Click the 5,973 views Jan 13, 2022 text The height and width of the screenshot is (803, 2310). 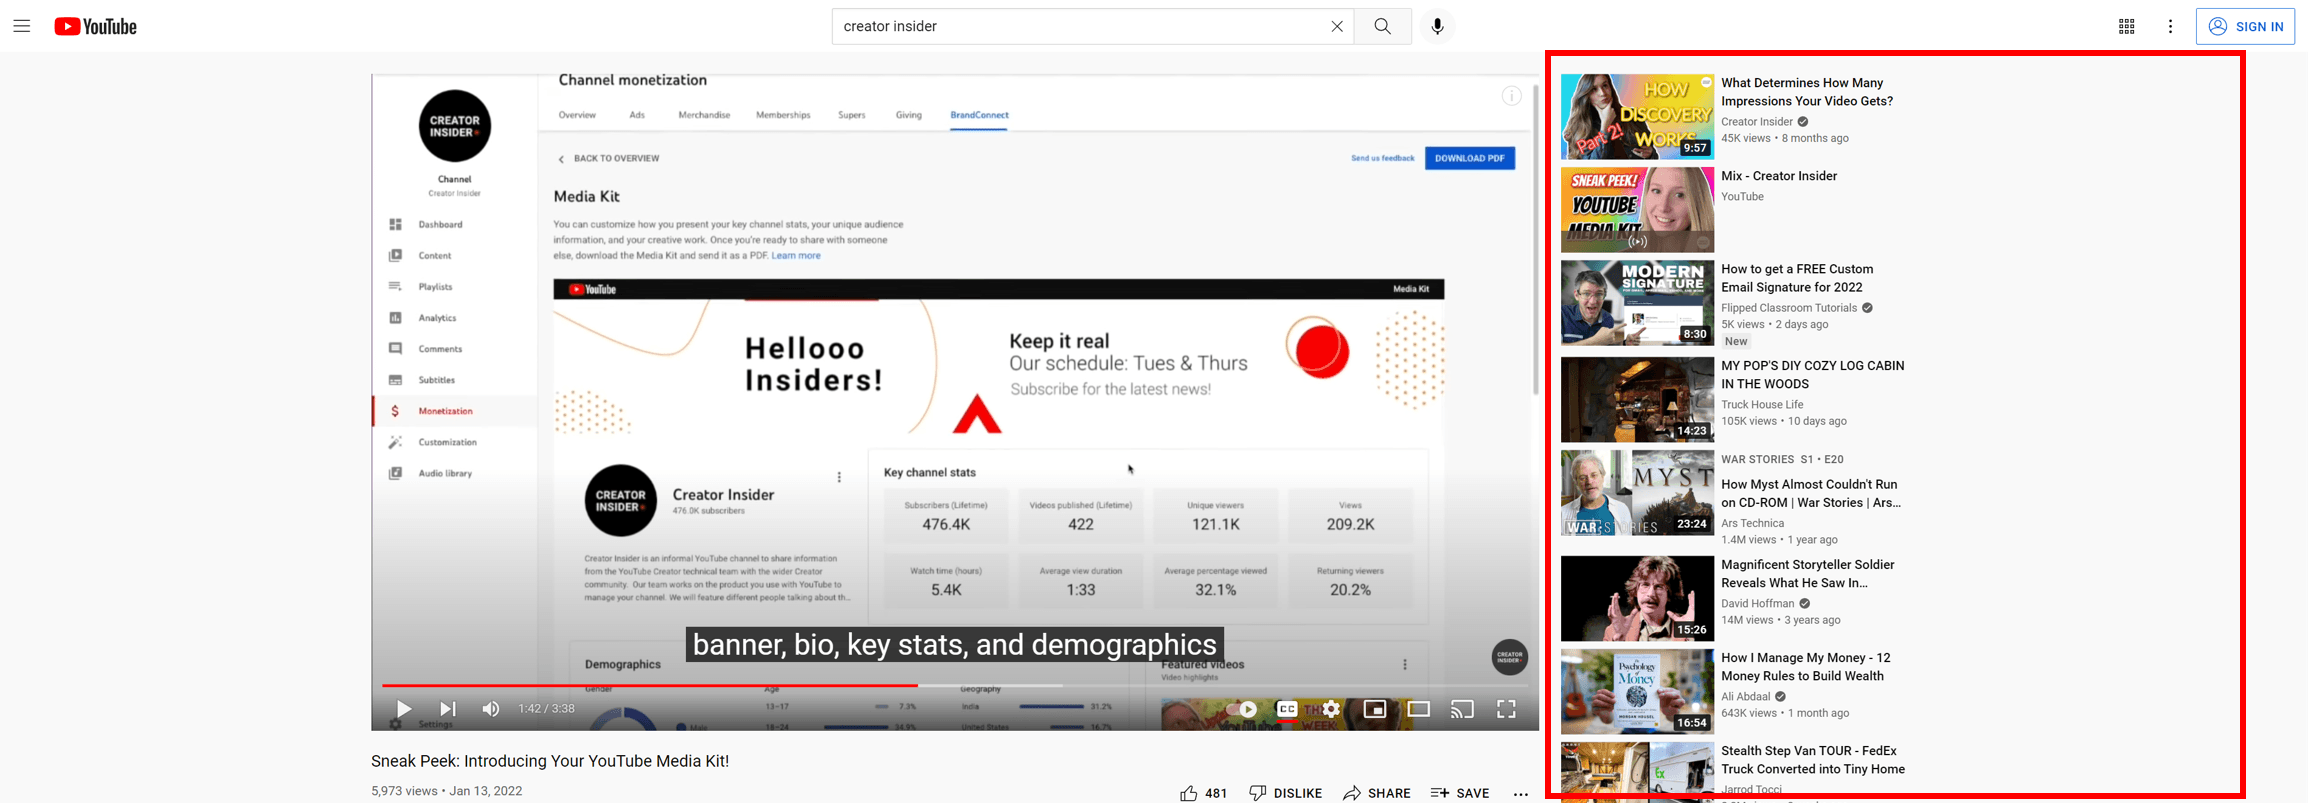tap(447, 791)
